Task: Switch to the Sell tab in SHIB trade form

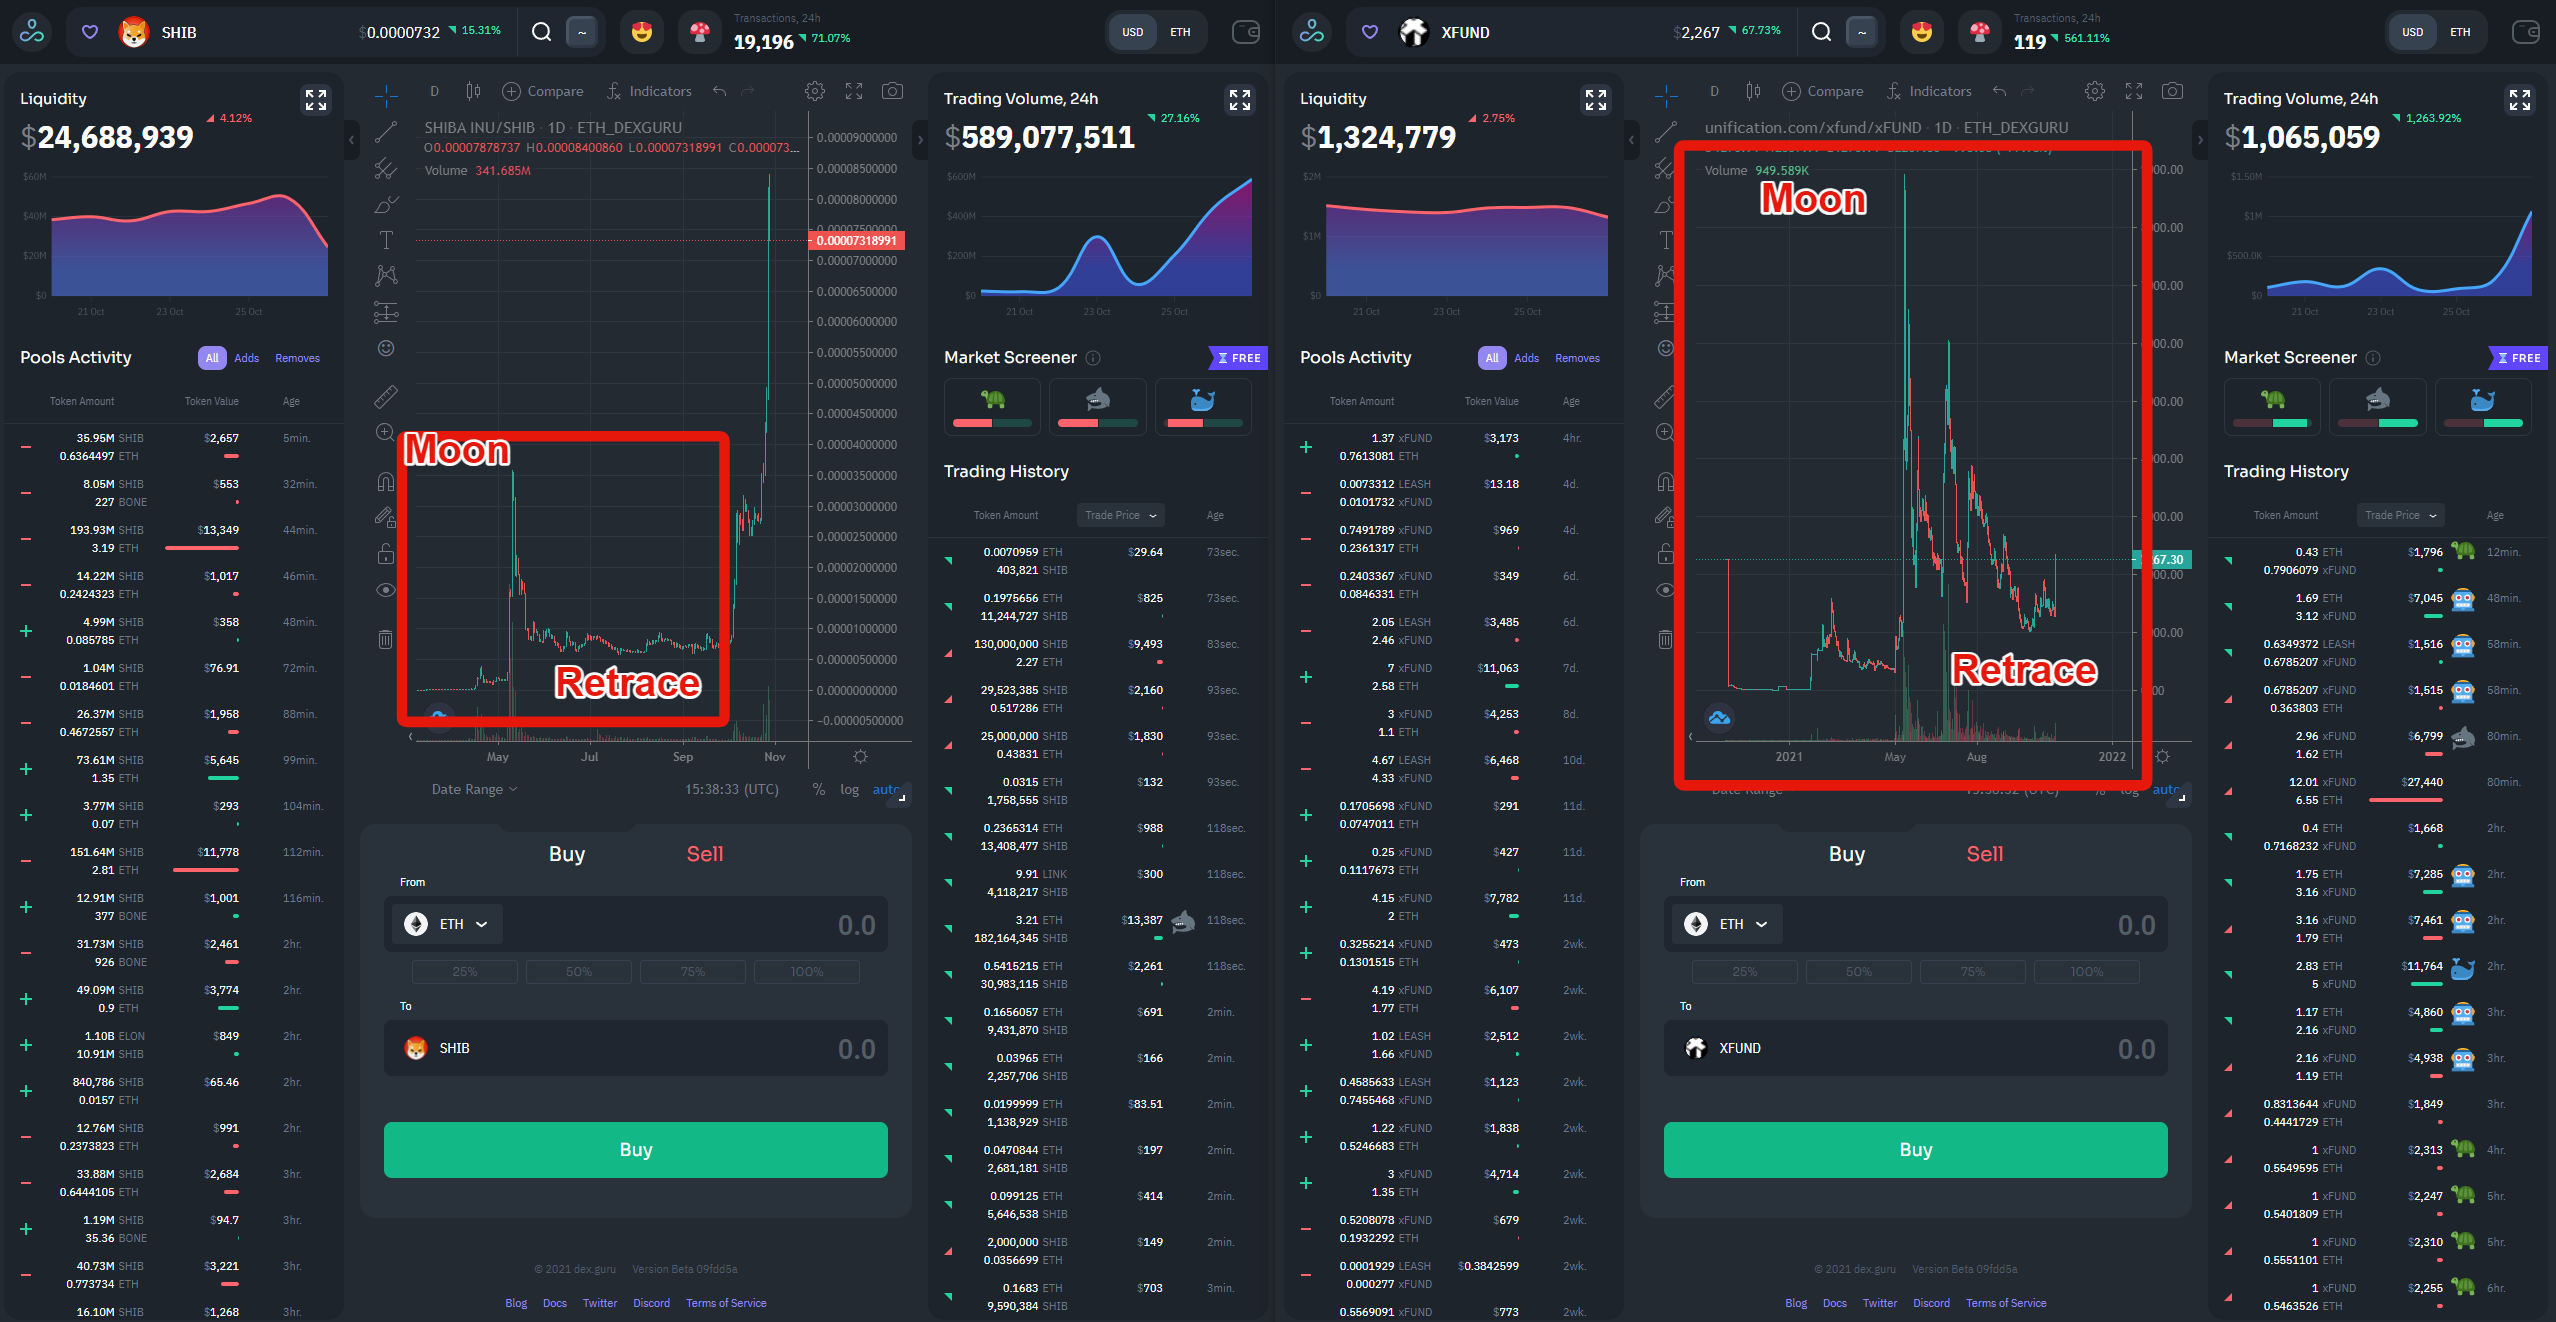Action: 704,854
